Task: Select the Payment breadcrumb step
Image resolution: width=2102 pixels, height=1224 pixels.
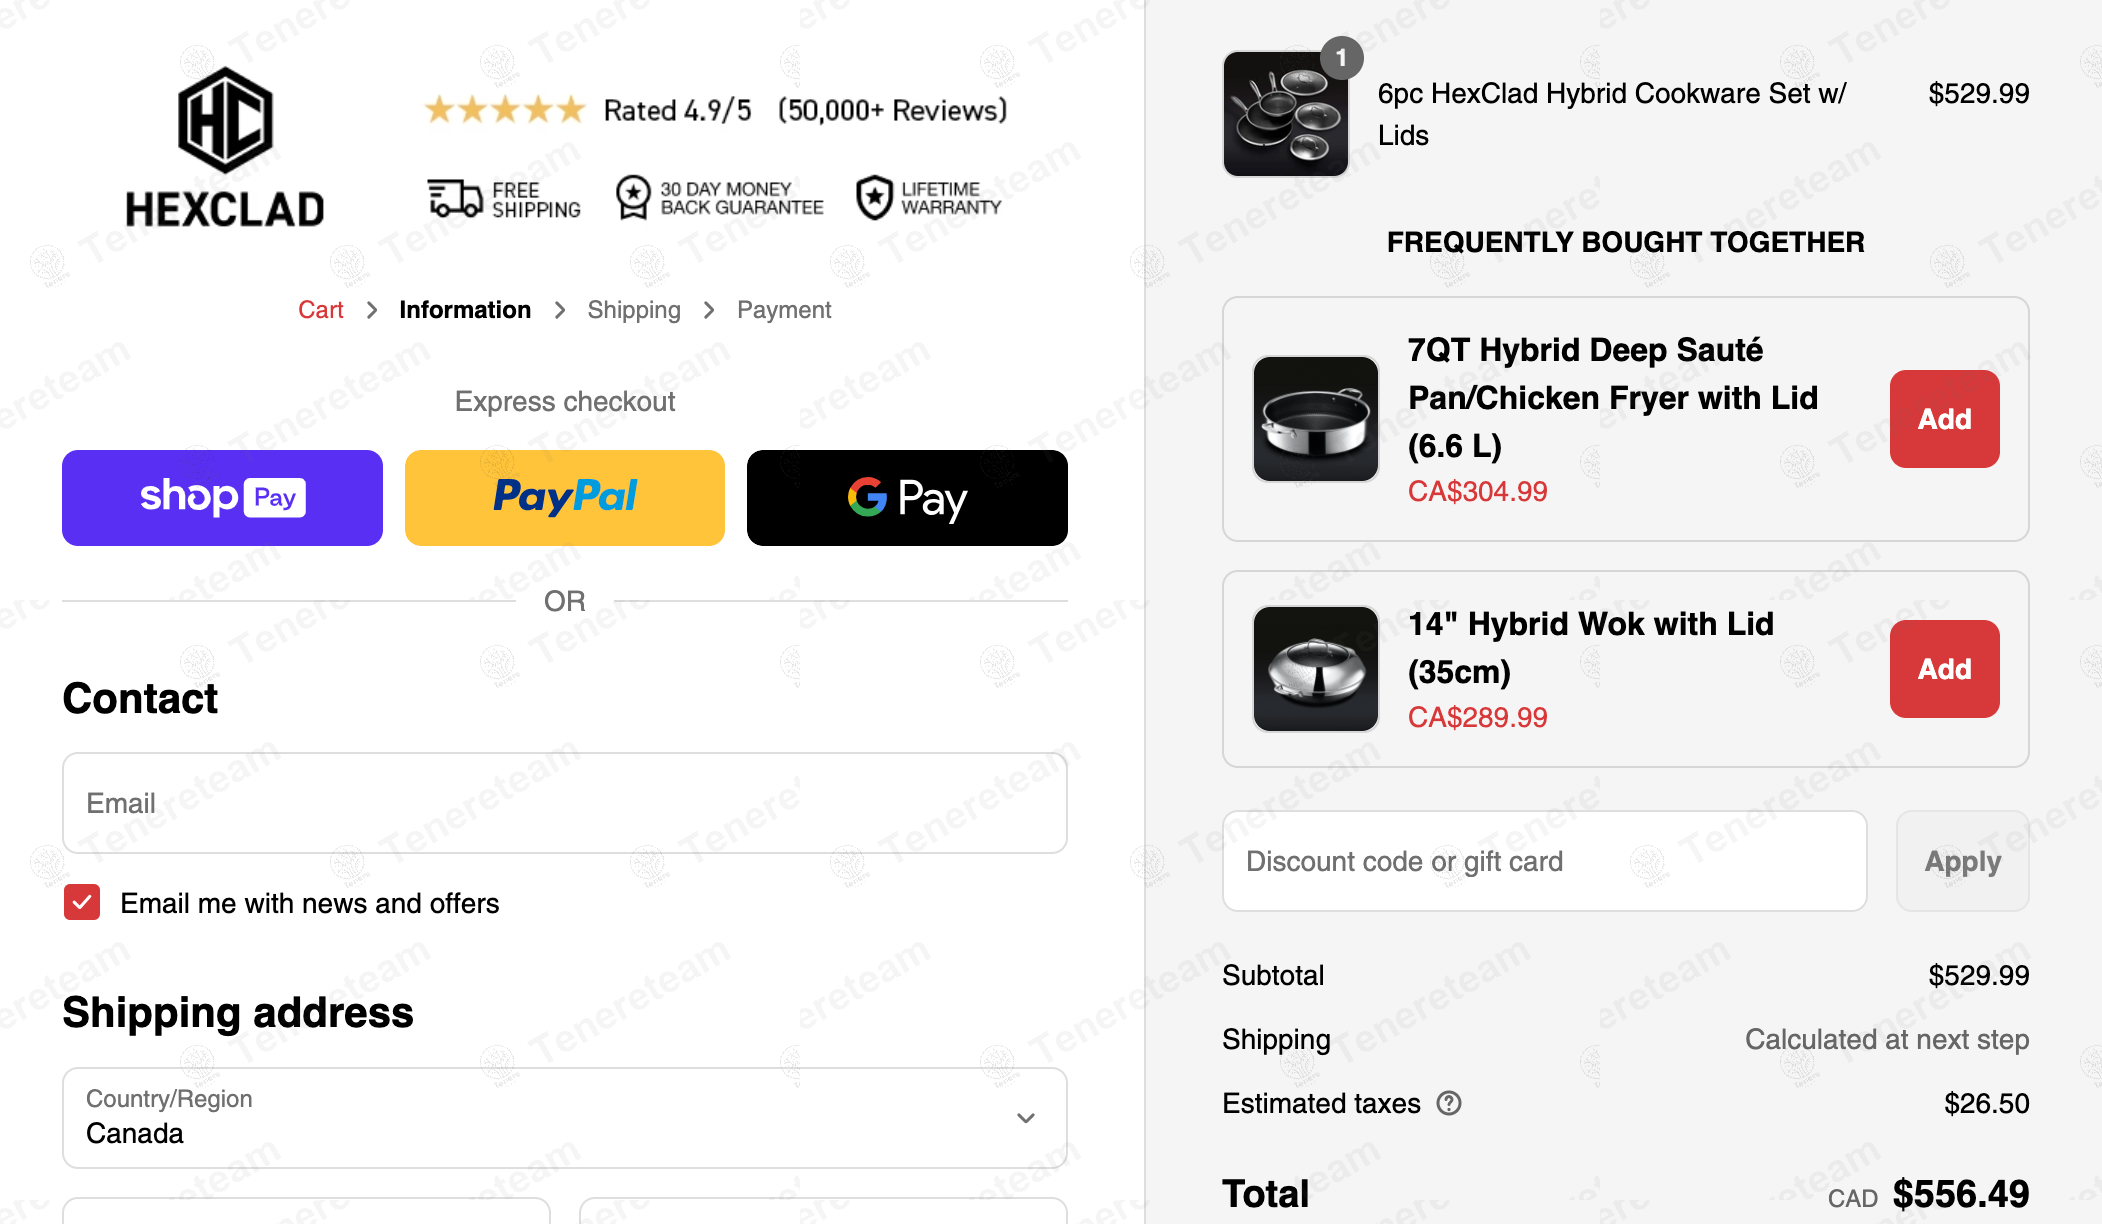Action: (x=784, y=310)
